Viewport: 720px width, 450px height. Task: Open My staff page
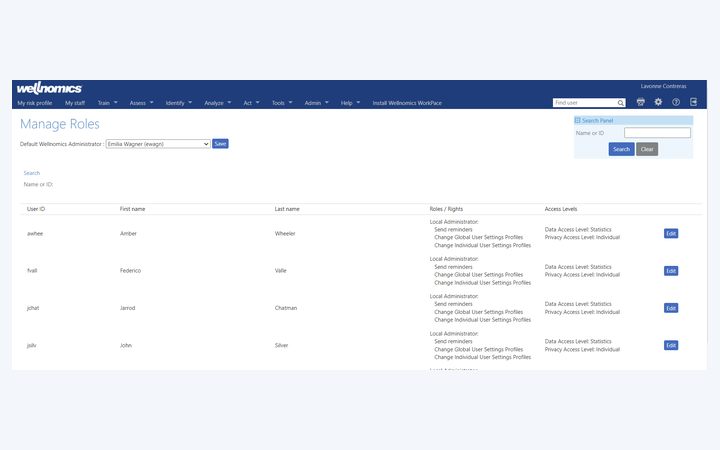pos(75,103)
